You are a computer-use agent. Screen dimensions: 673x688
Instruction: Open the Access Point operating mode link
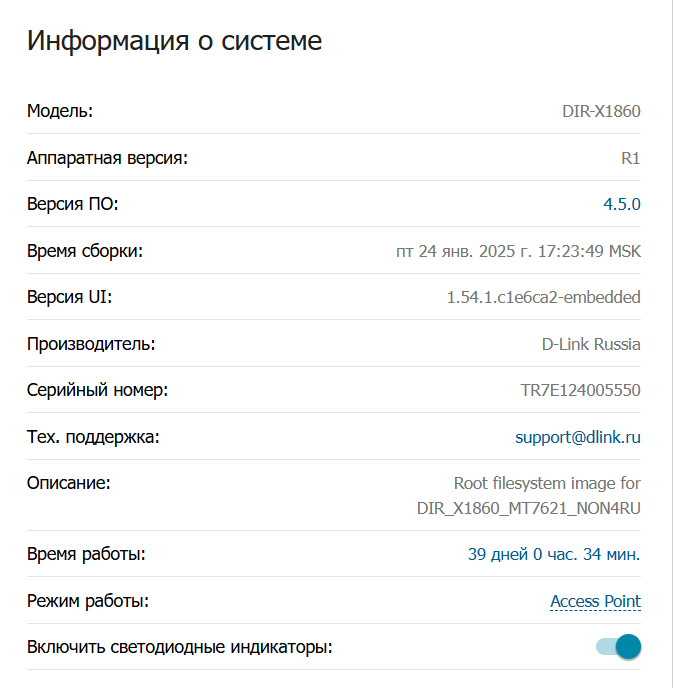[595, 601]
